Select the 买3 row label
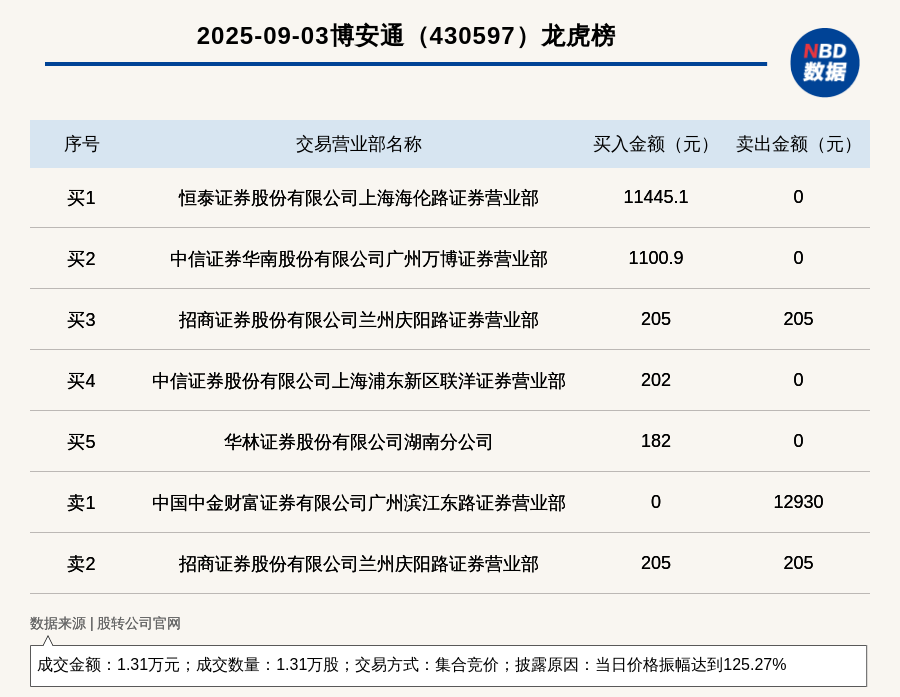The height and width of the screenshot is (697, 900). click(x=82, y=320)
